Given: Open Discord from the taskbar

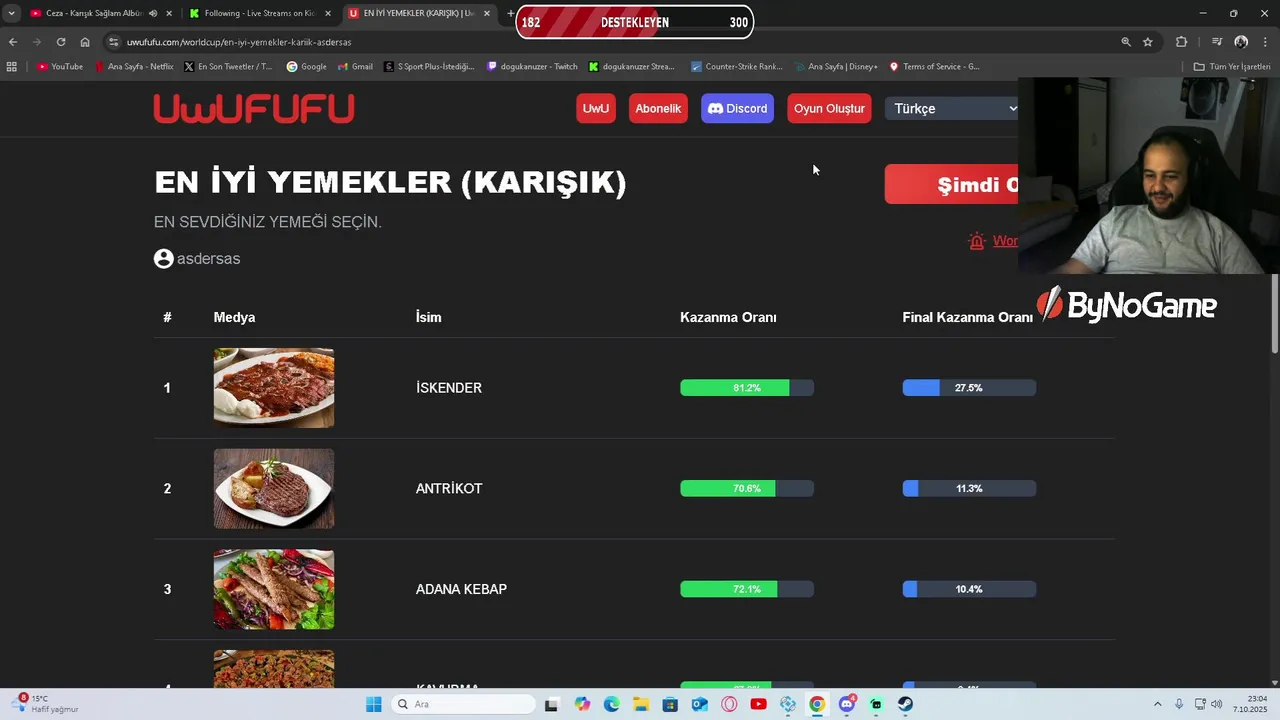Looking at the screenshot, I should 847,704.
